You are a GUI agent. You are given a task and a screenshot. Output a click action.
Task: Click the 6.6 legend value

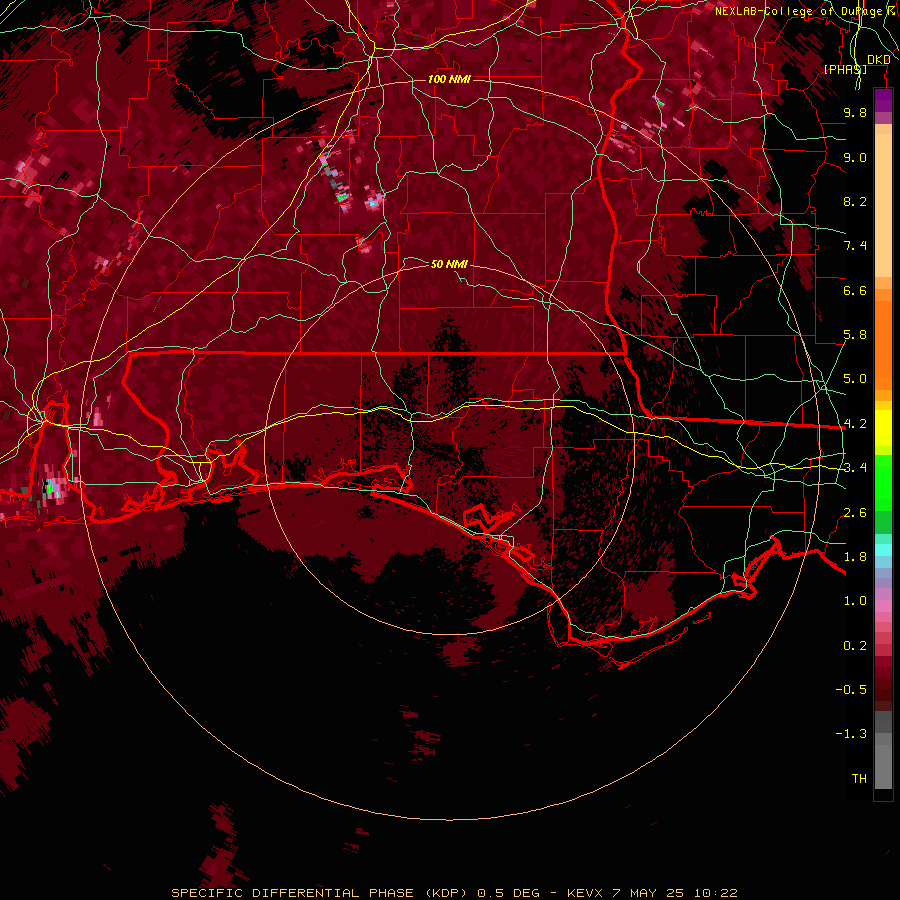tap(855, 290)
